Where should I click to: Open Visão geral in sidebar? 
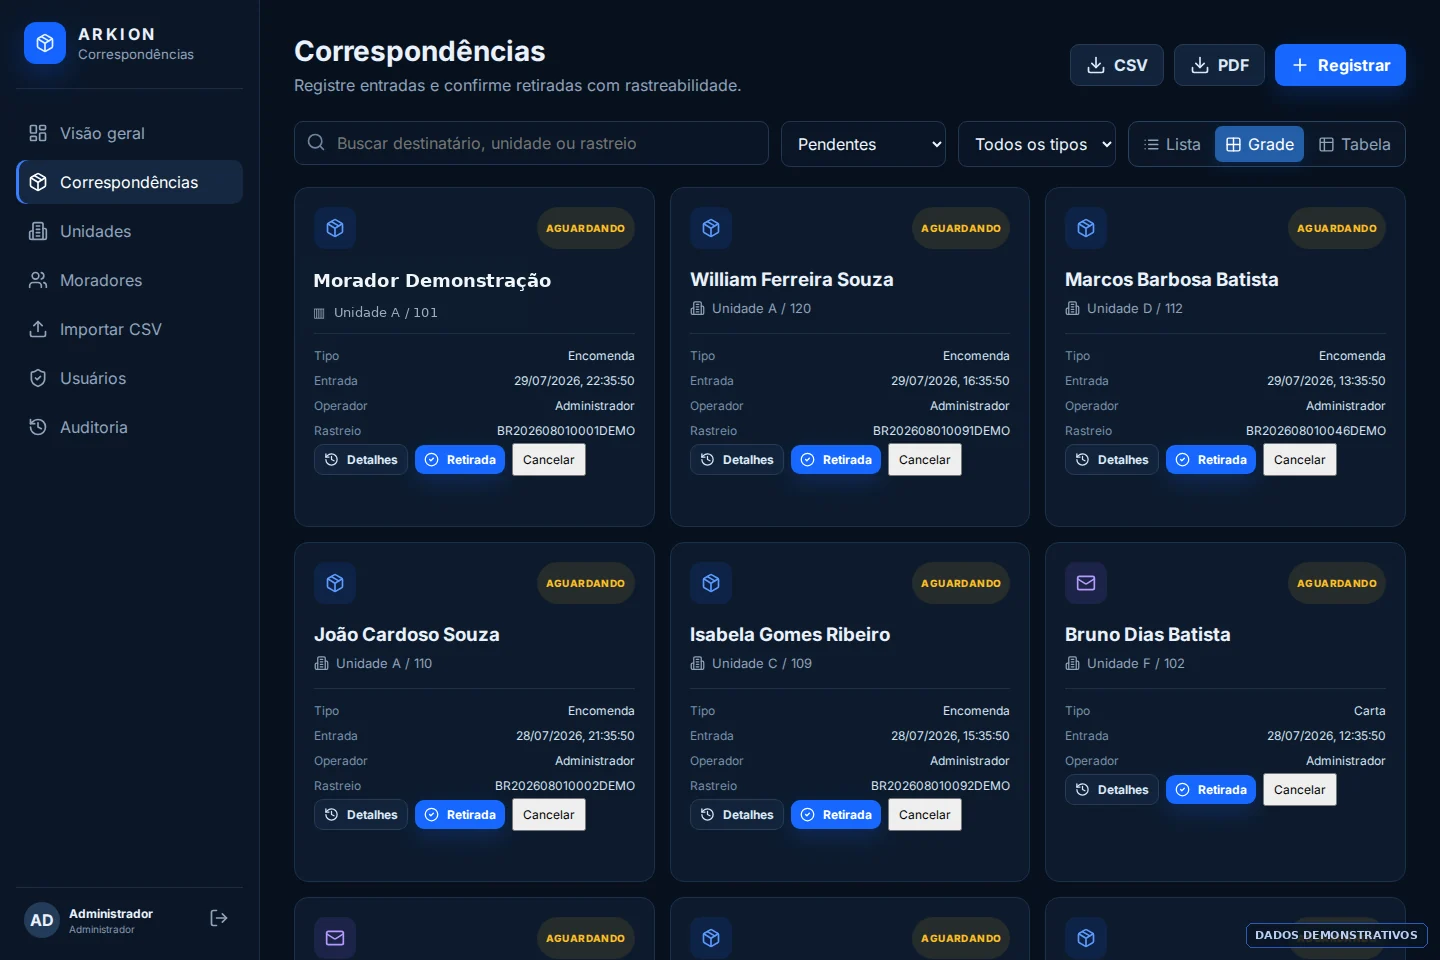130,133
